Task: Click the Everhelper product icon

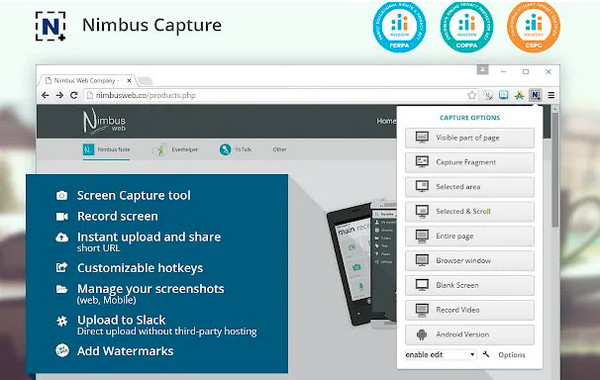Action: [x=160, y=150]
